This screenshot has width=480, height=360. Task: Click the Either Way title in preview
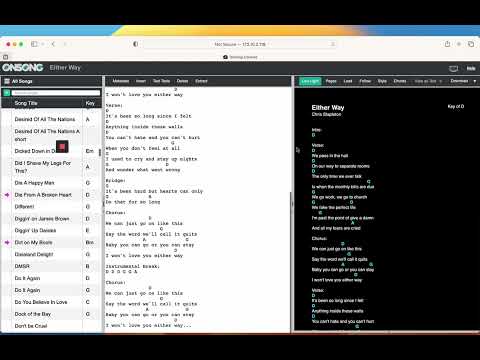(x=328, y=107)
